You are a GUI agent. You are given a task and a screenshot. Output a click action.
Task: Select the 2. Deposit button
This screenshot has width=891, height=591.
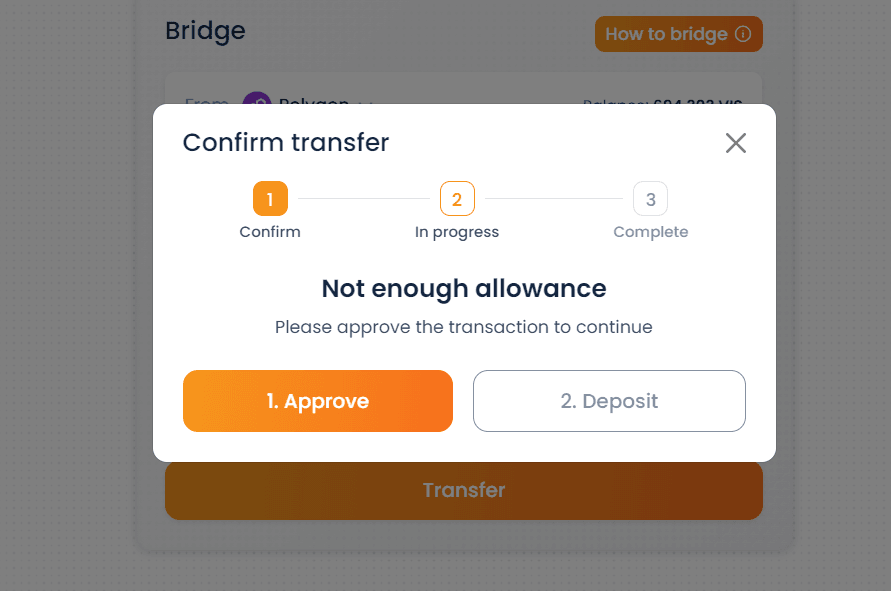click(609, 401)
